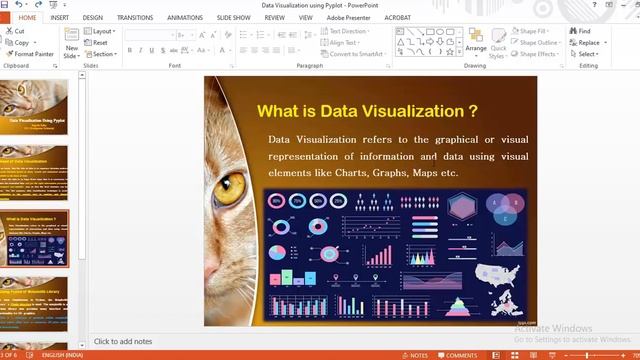Click to add notes field

[x=122, y=341]
